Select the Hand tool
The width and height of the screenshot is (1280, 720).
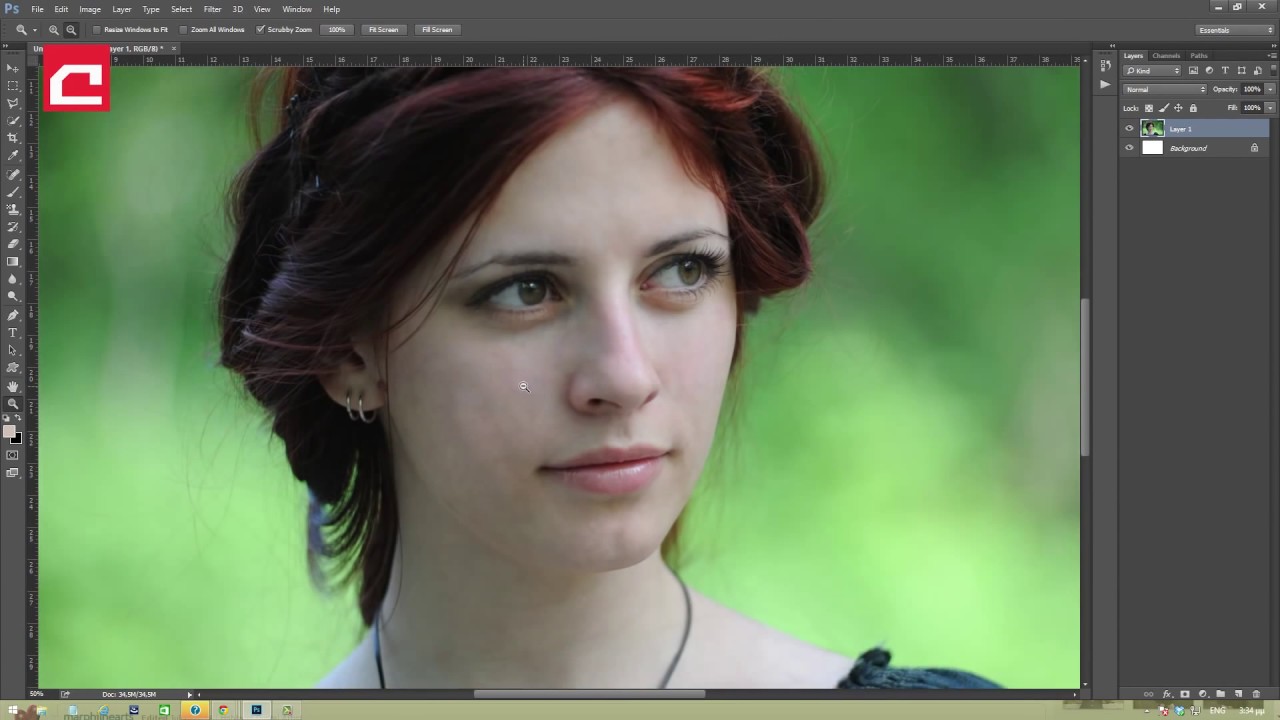[x=13, y=386]
